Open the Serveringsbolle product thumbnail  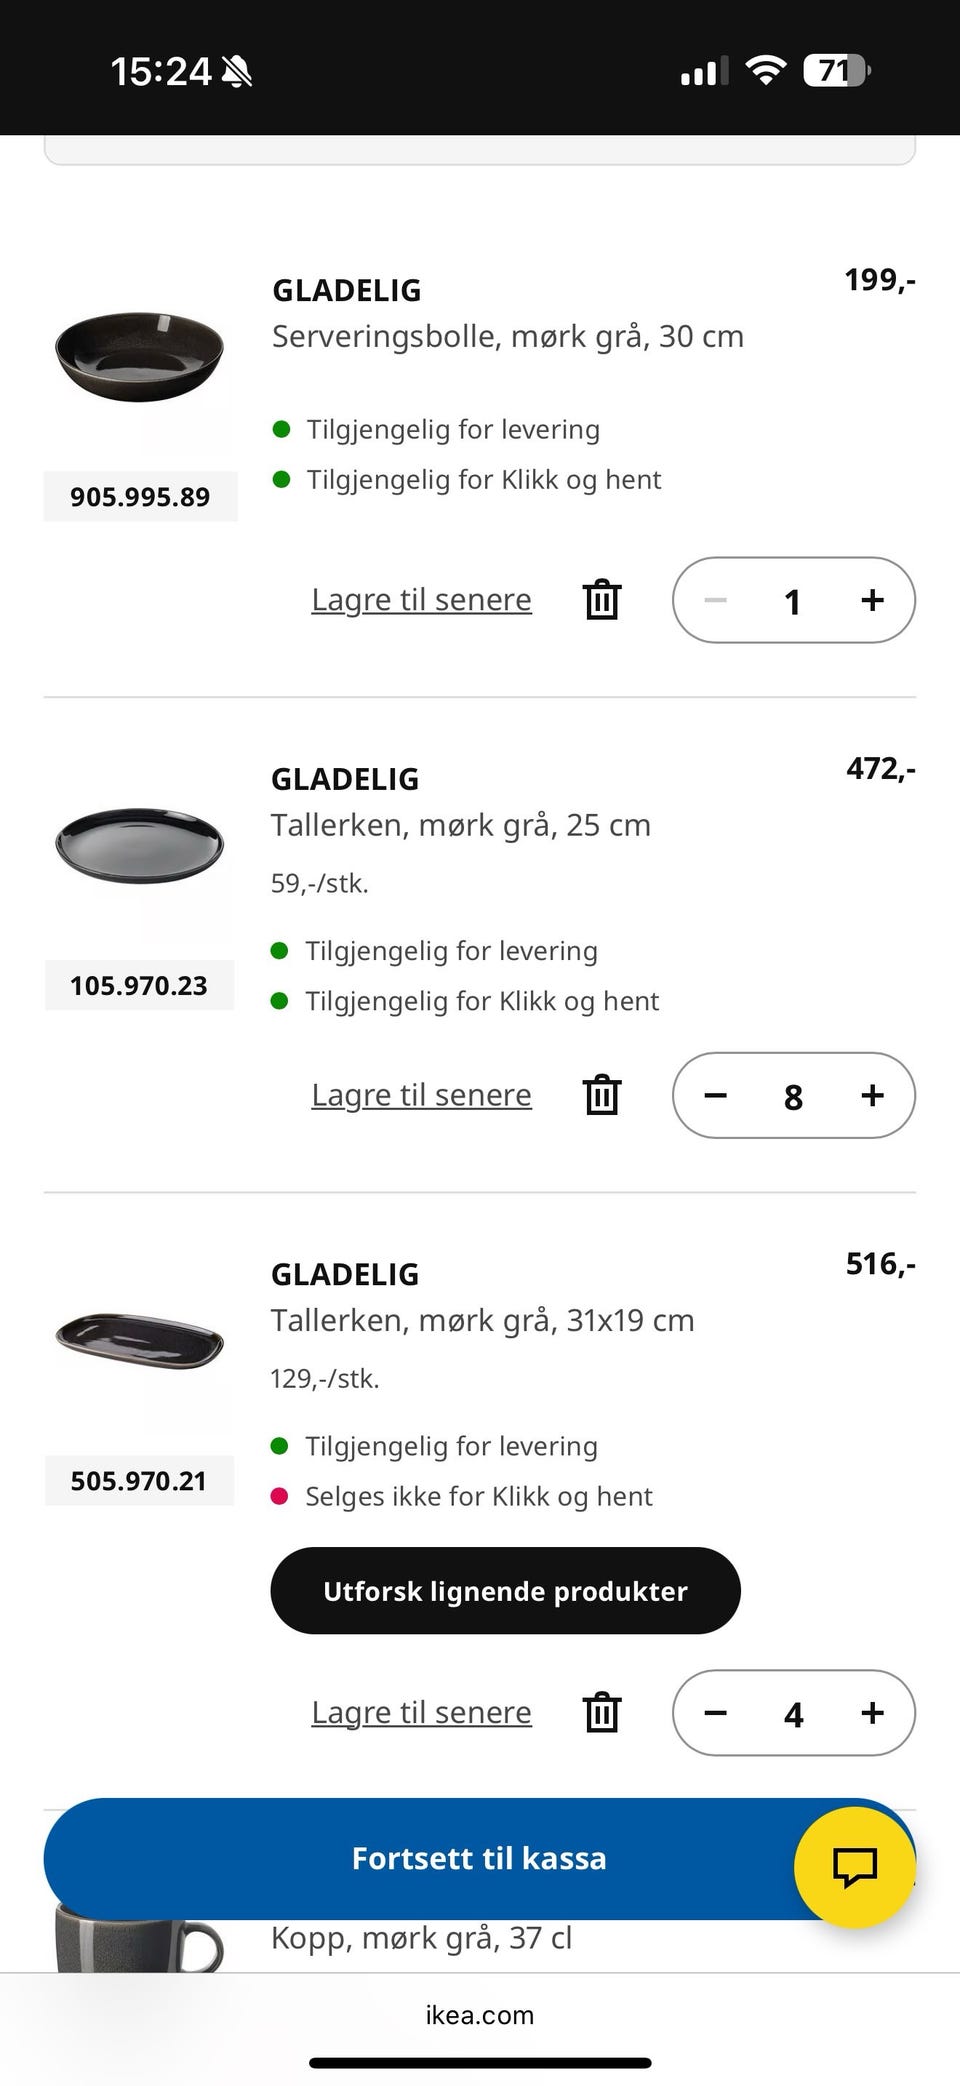tap(140, 355)
